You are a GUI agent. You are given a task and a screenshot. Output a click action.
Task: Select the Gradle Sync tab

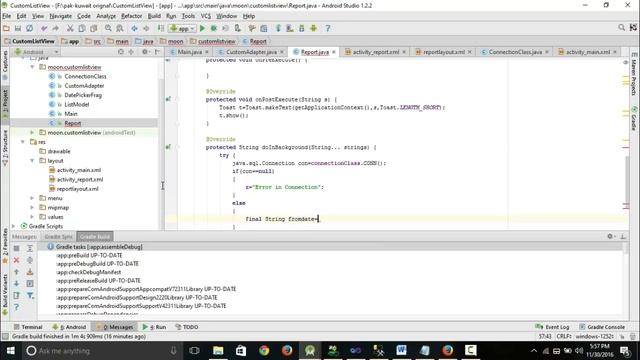(58, 237)
